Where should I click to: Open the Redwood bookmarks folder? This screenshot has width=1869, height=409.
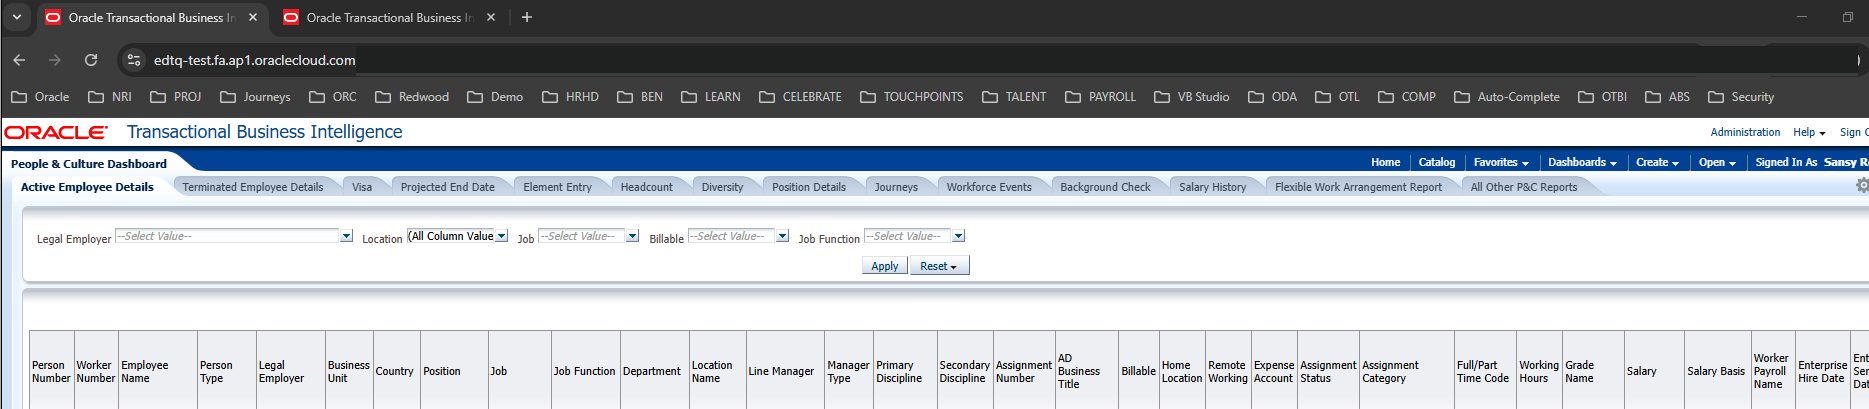coord(412,97)
